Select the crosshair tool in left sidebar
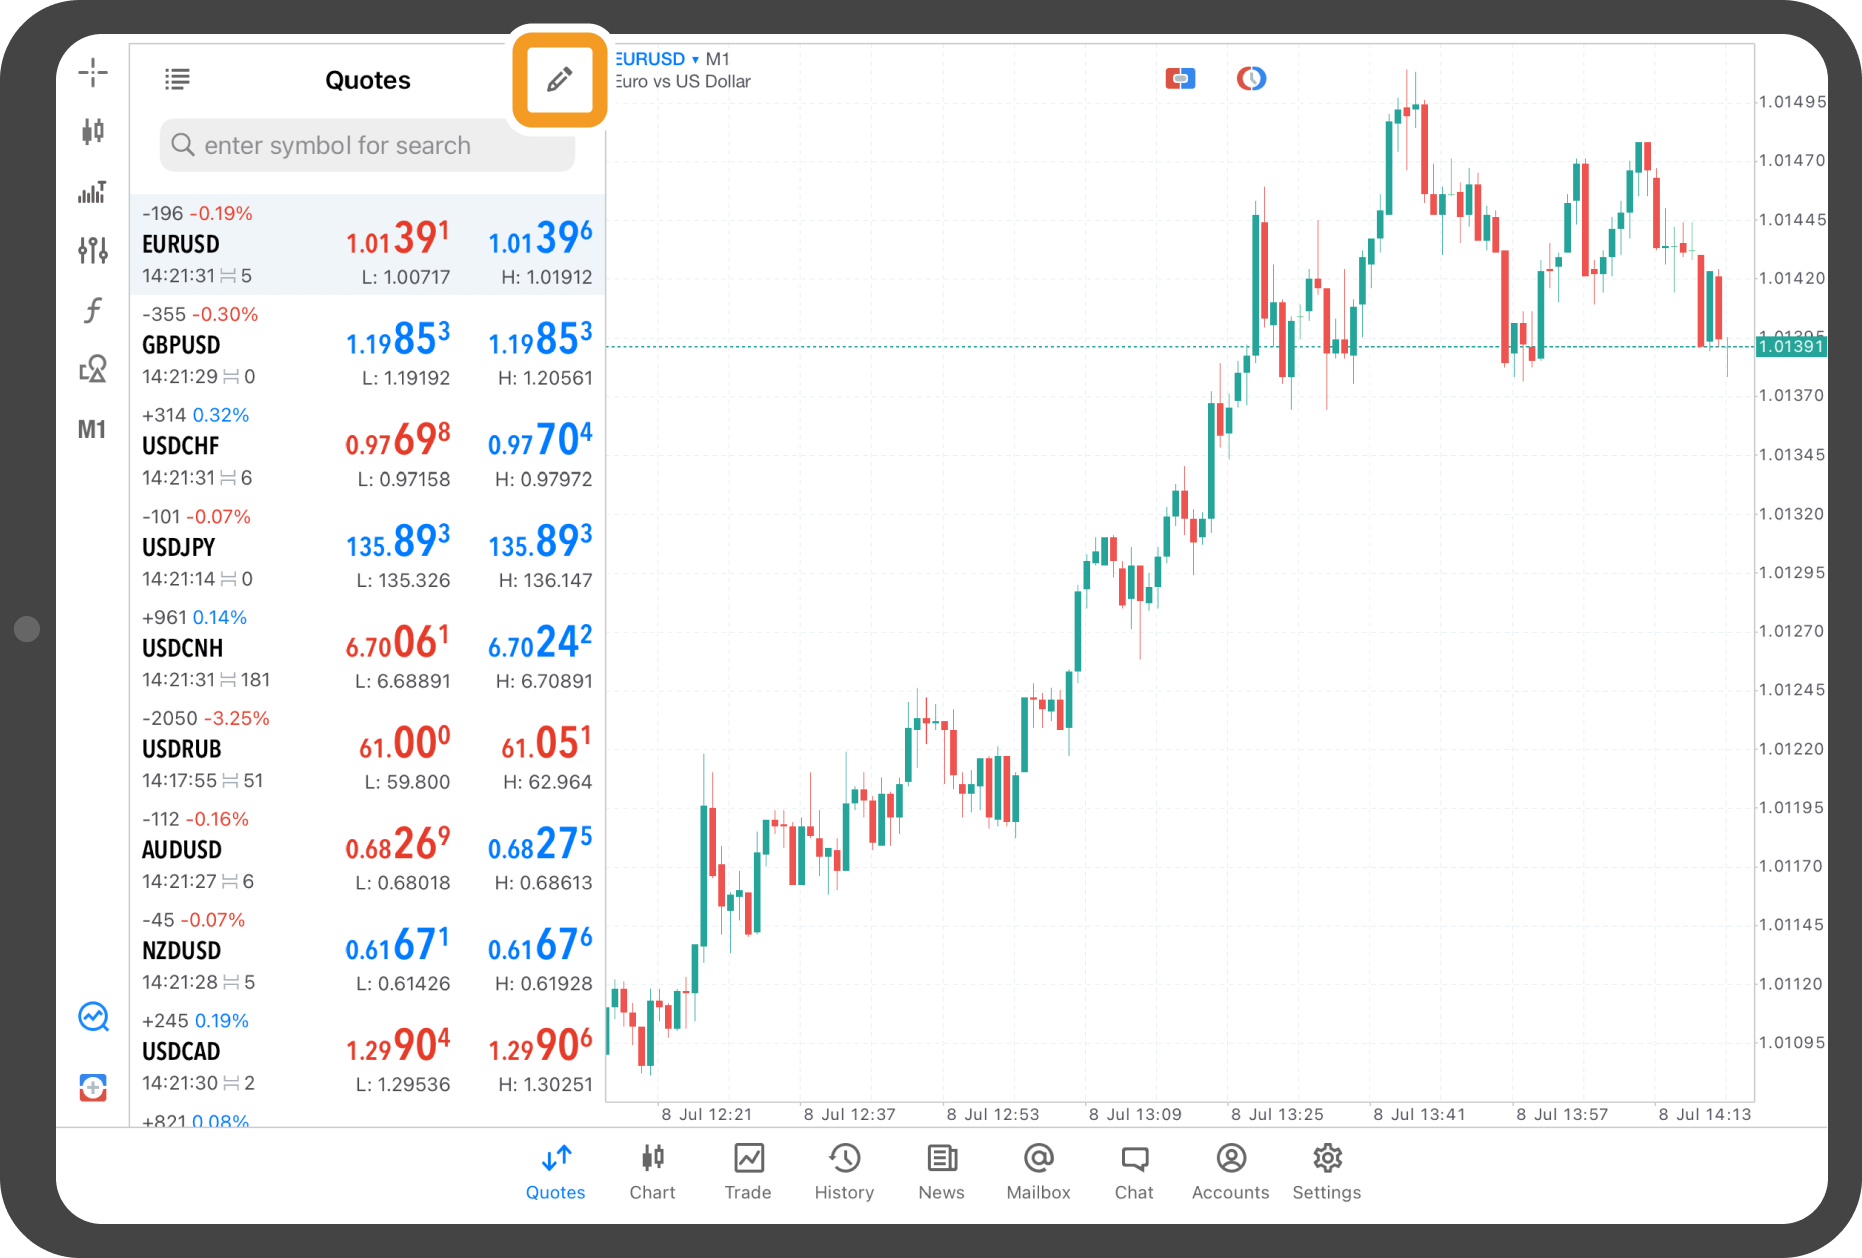 click(93, 72)
